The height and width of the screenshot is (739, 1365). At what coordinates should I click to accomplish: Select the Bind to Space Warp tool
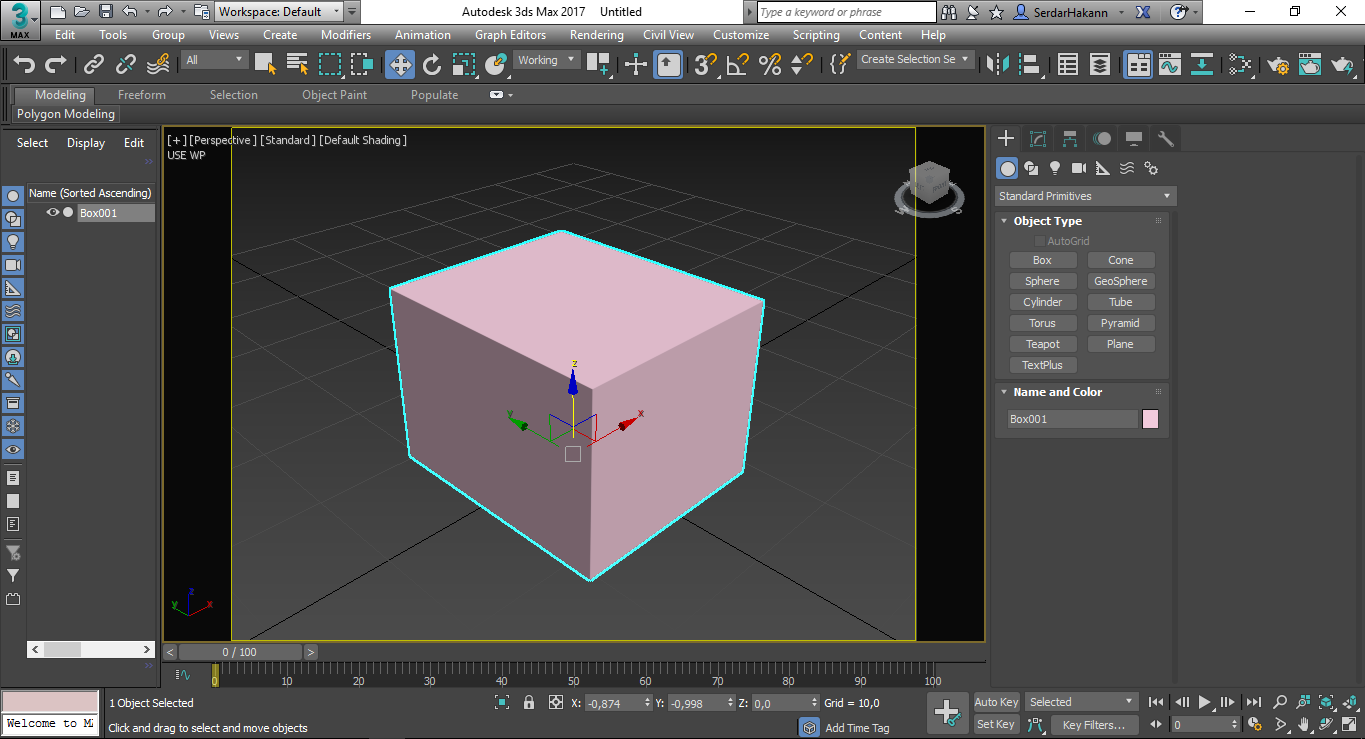(158, 64)
